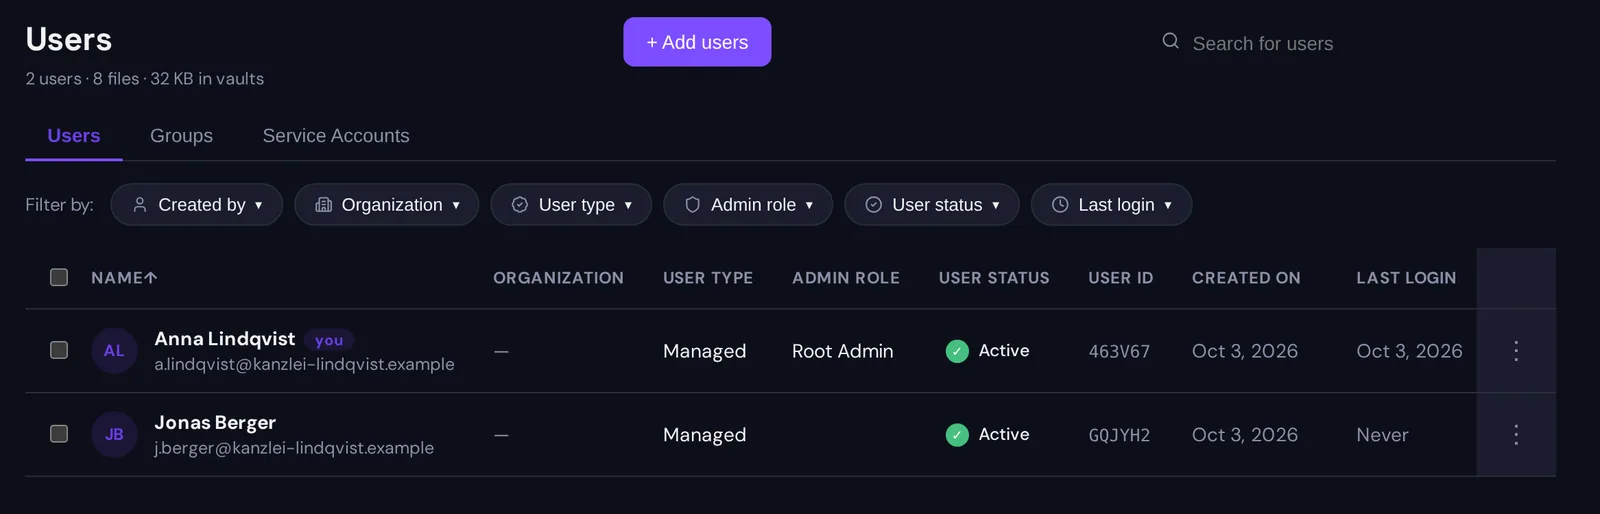The height and width of the screenshot is (514, 1600).
Task: Click user ID 463V67
Action: [1119, 352]
